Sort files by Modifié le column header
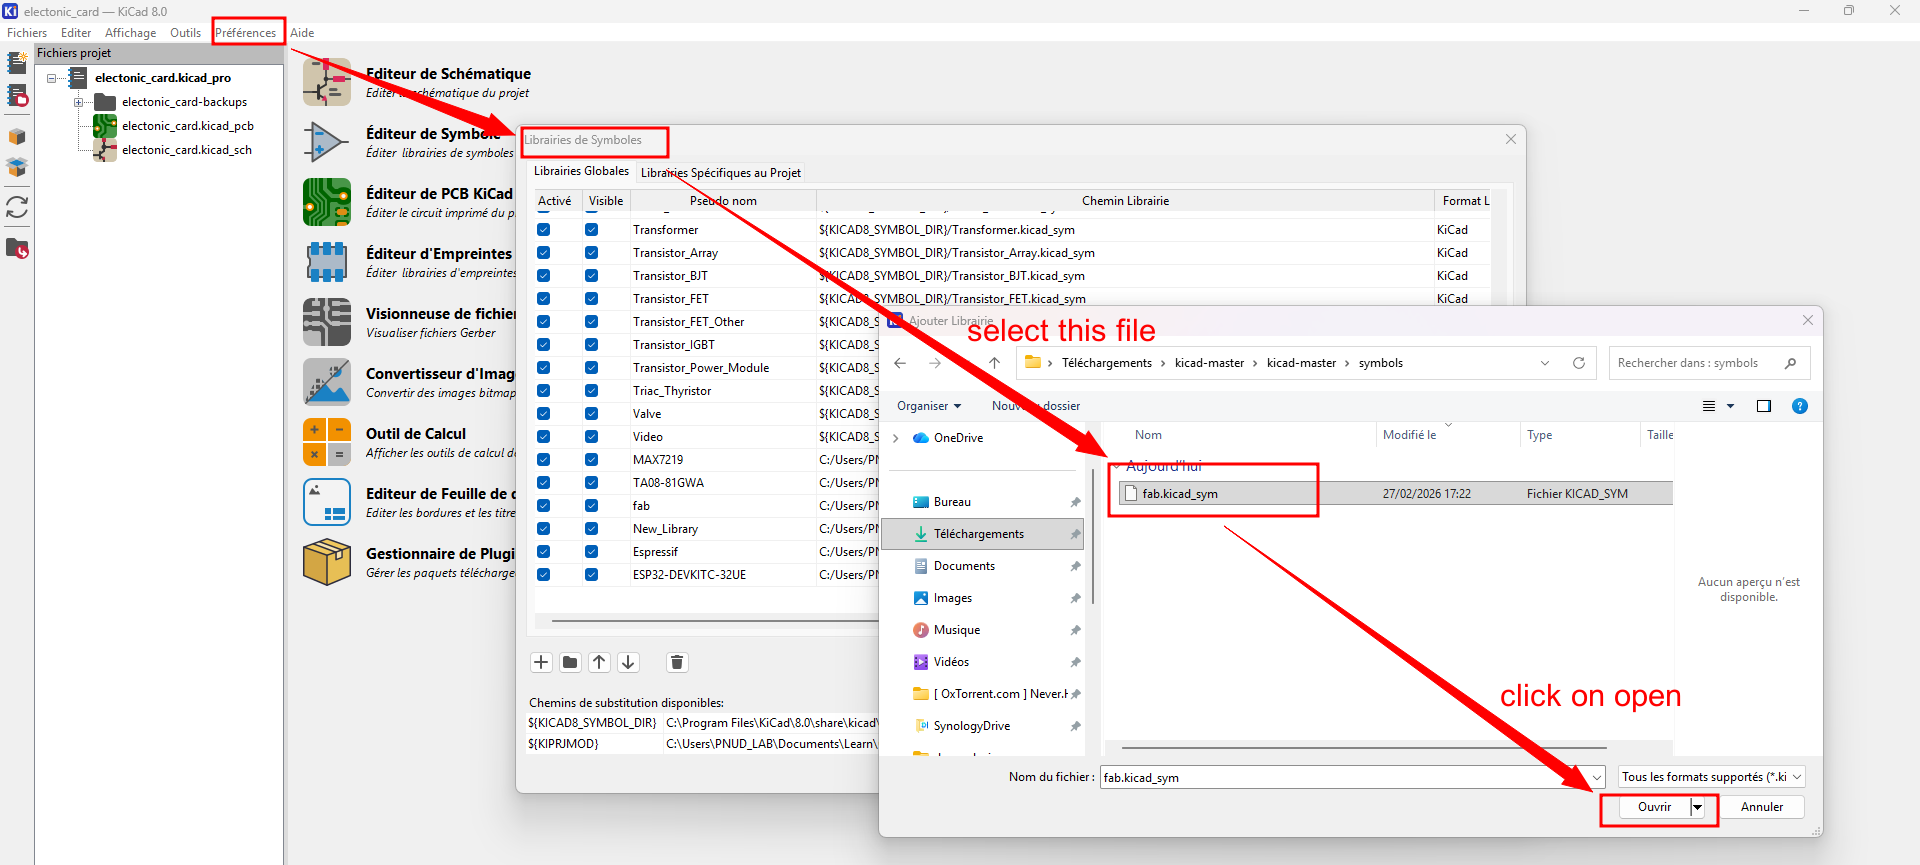1920x865 pixels. coord(1409,435)
